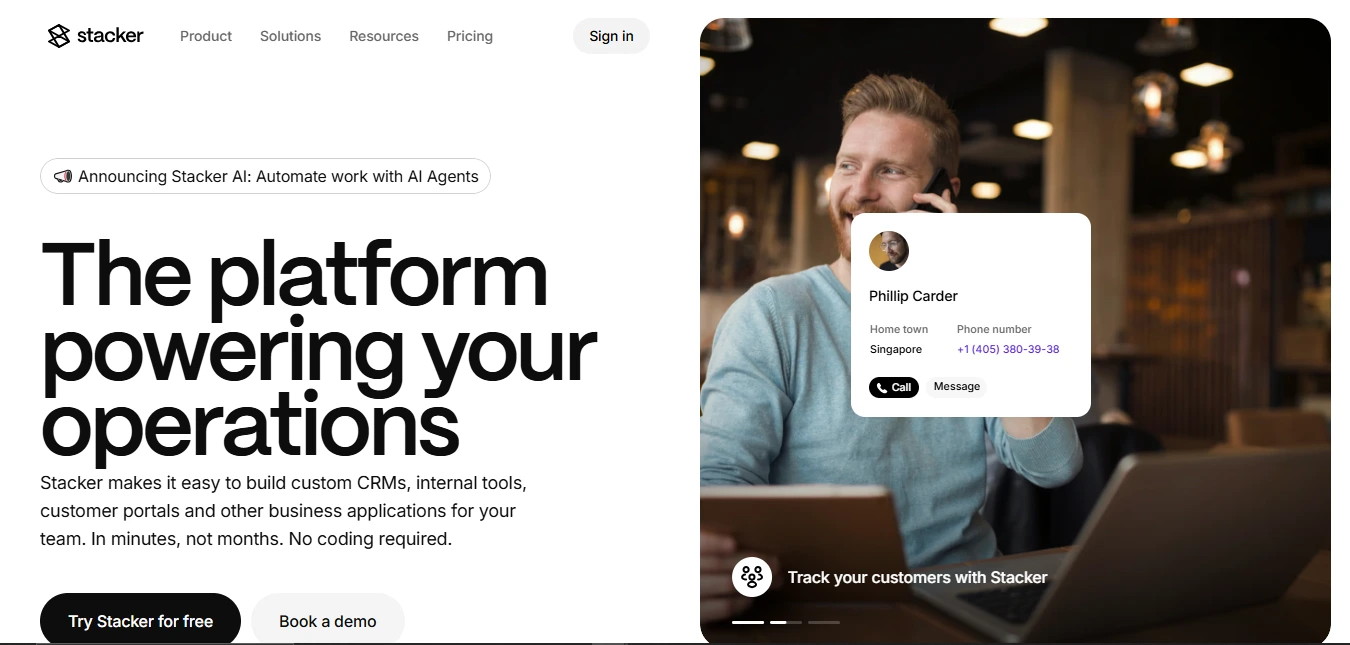Click the megaphone announcement icon
This screenshot has width=1350, height=645.
[x=63, y=176]
